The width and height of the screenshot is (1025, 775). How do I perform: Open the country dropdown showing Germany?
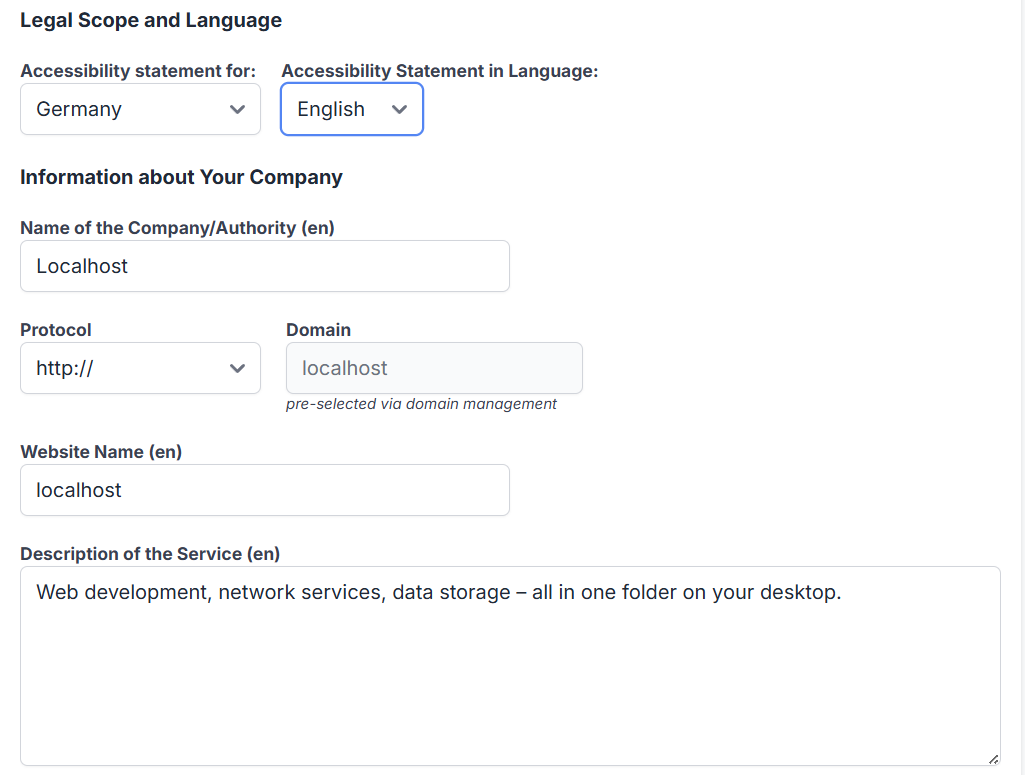pyautogui.click(x=140, y=109)
